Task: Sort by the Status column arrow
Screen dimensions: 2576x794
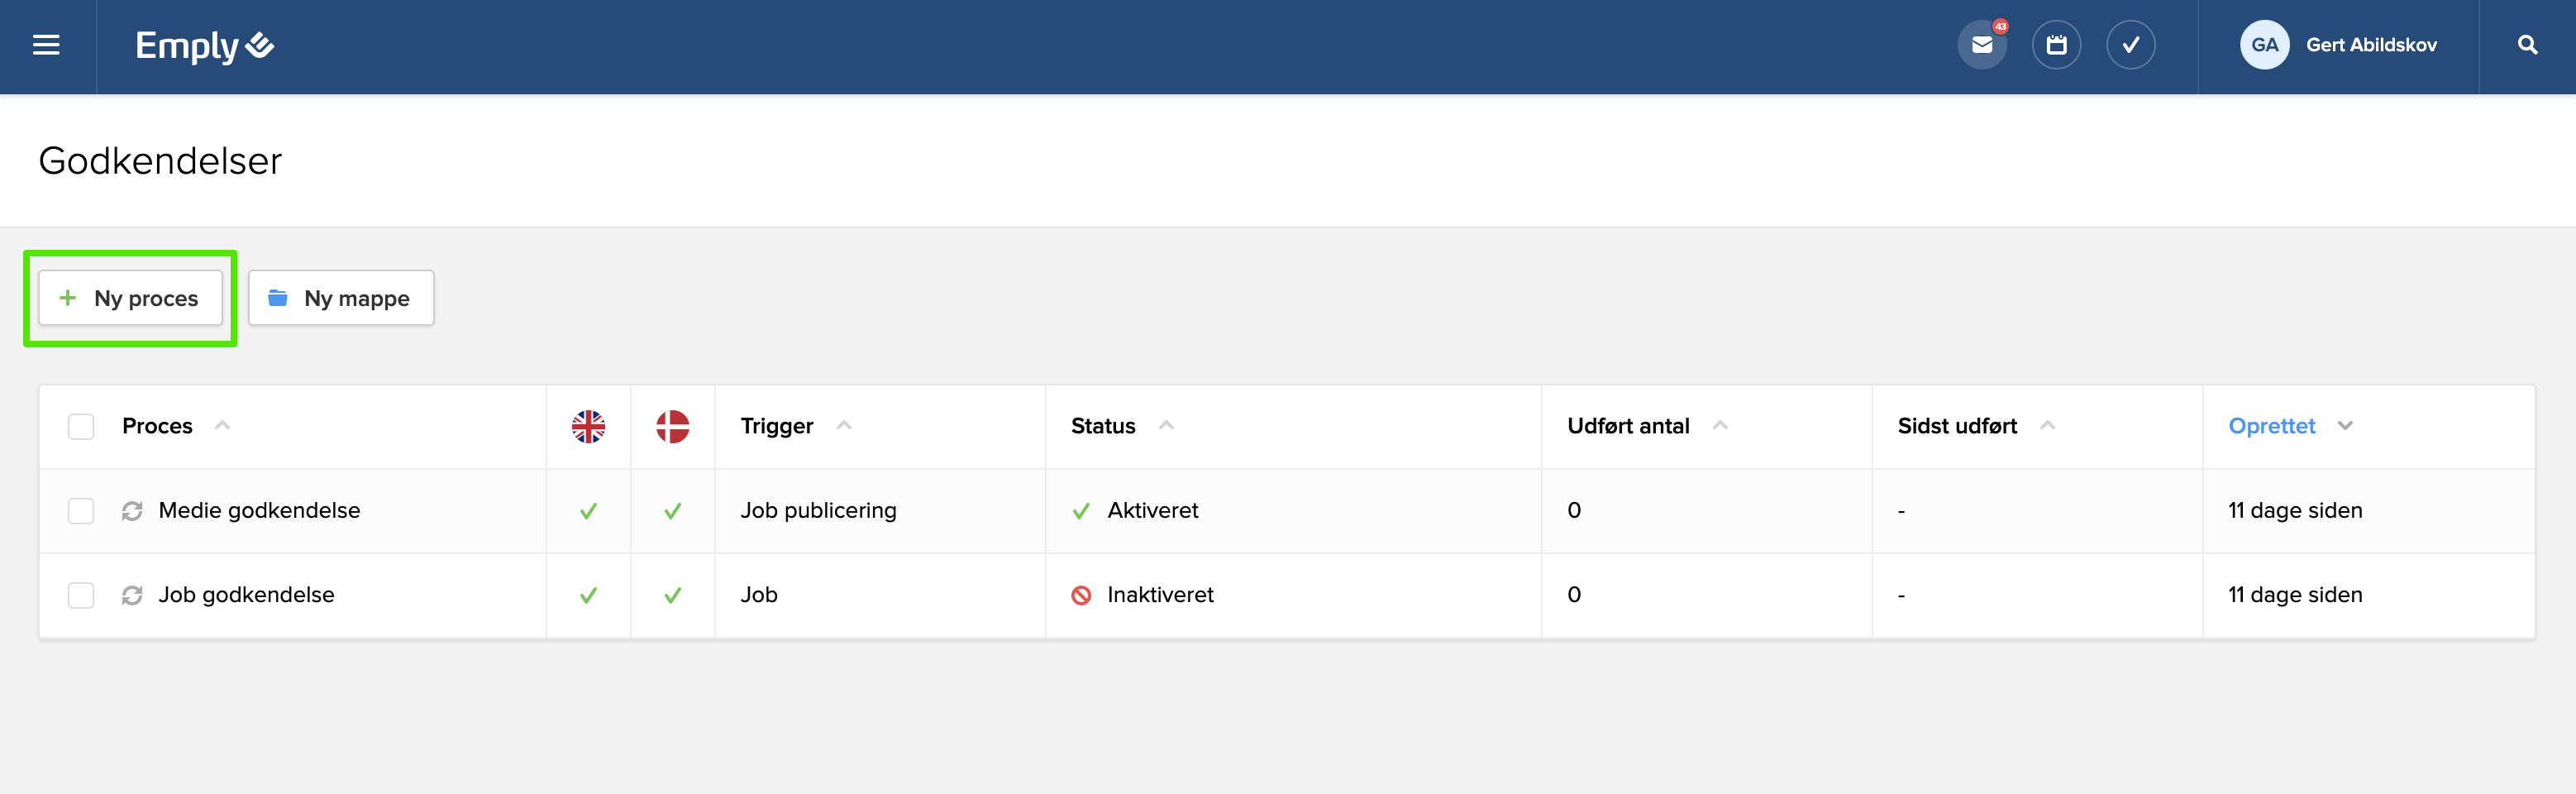Action: pos(1166,426)
